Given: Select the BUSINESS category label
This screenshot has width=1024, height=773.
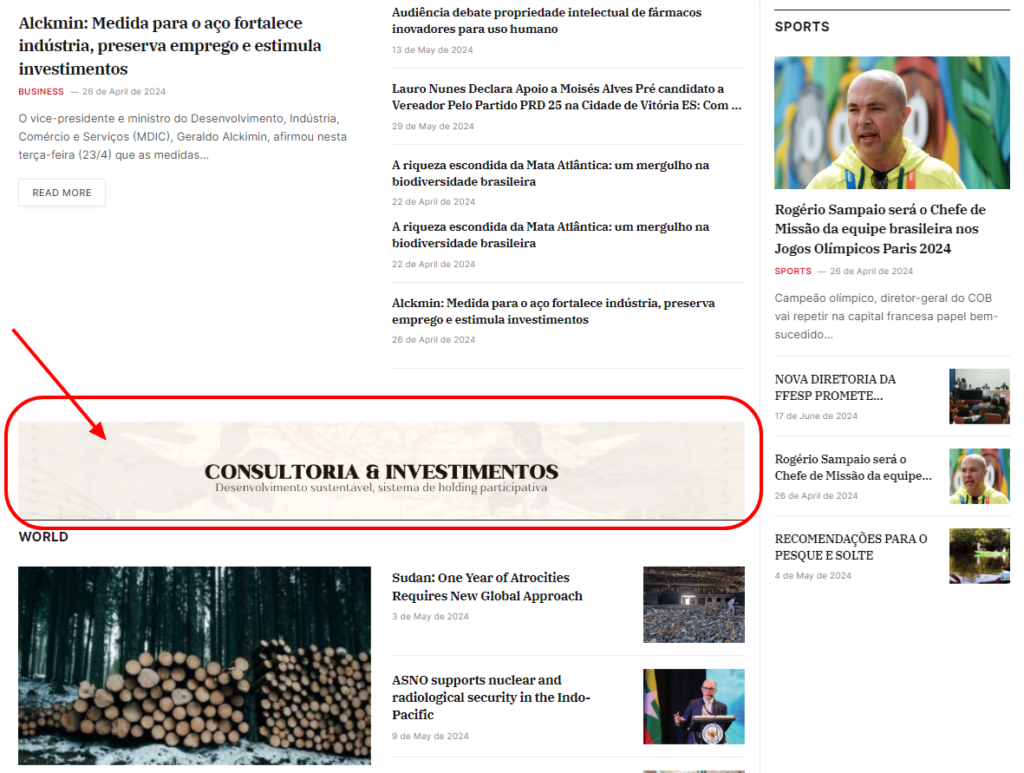Looking at the screenshot, I should 40,91.
